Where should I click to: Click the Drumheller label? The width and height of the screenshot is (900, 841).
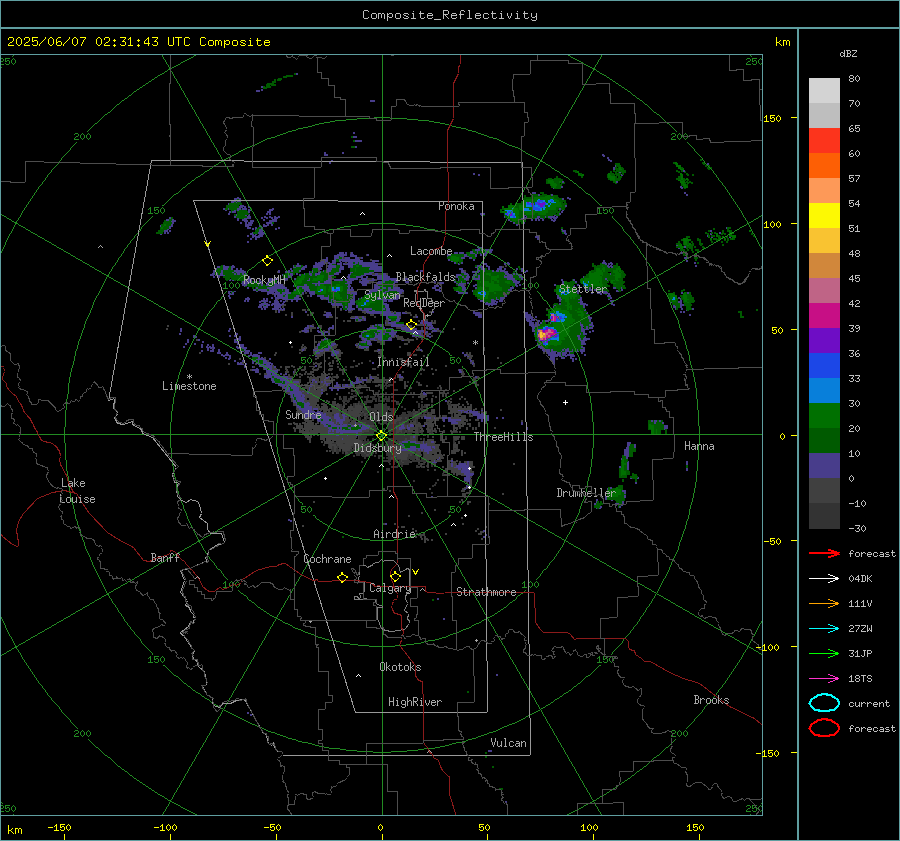click(586, 493)
